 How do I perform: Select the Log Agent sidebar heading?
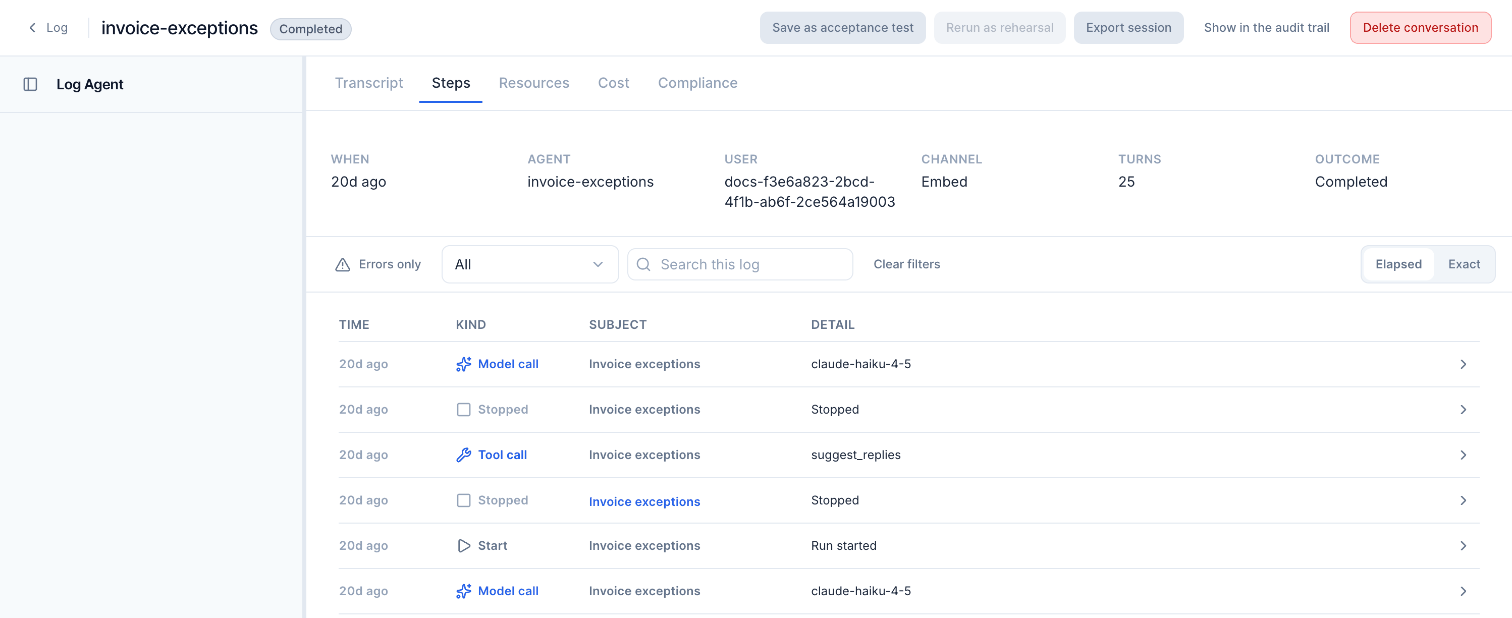click(x=90, y=85)
